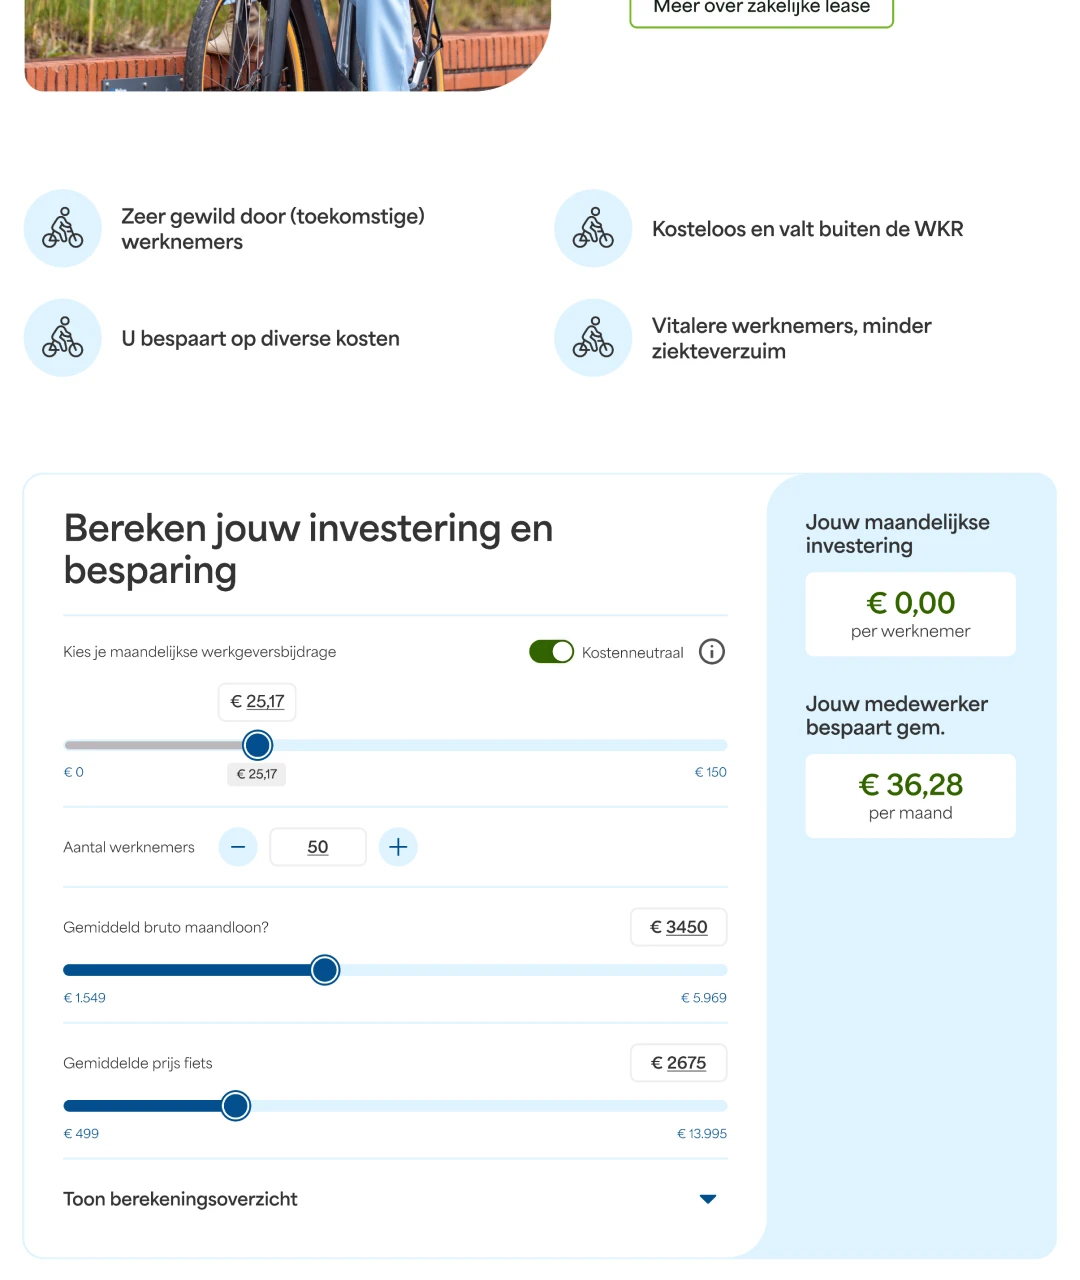
Task: Toggle the Kostenneutraal switch
Action: pos(551,652)
